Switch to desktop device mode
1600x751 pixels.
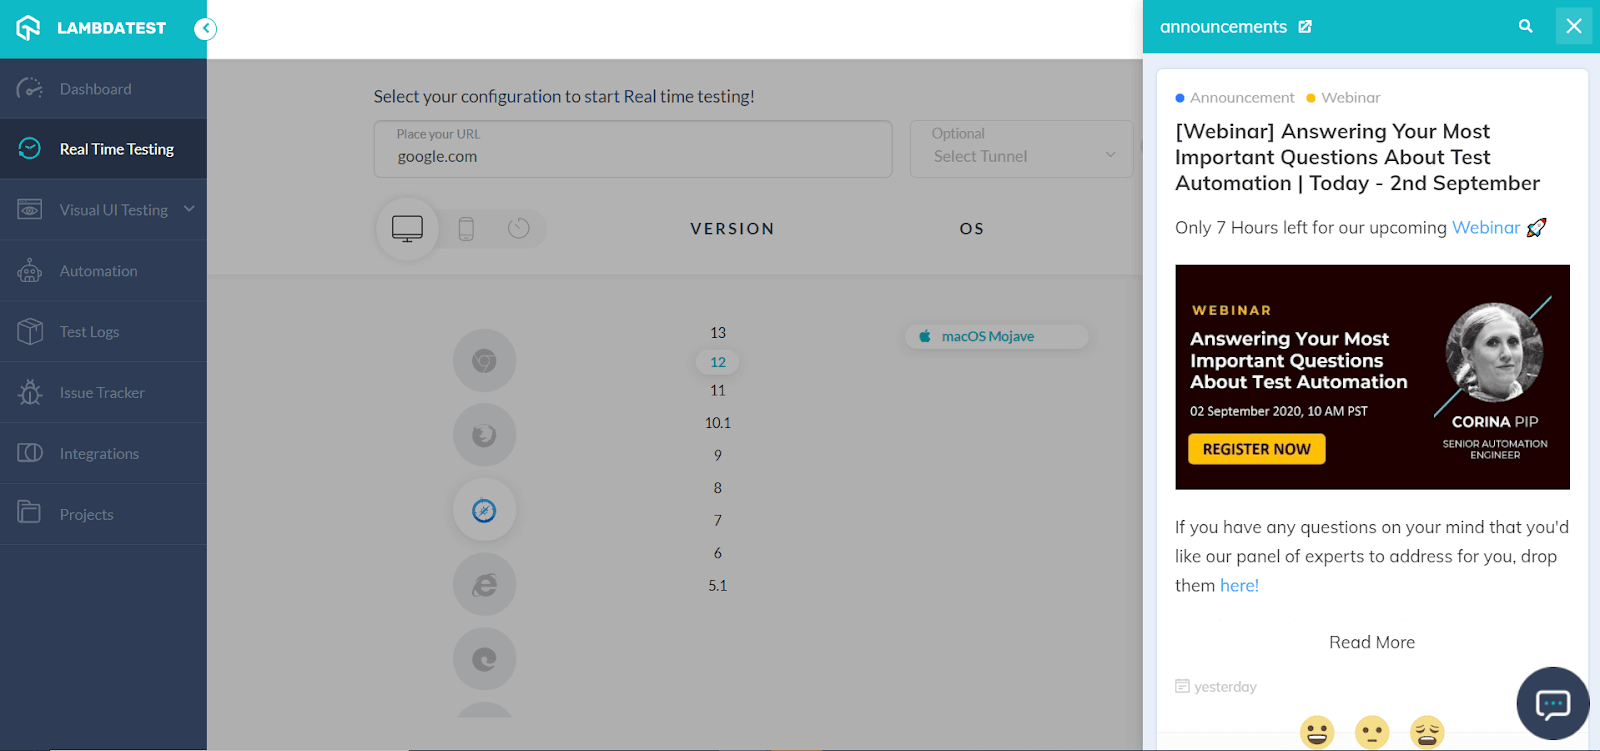[407, 229]
